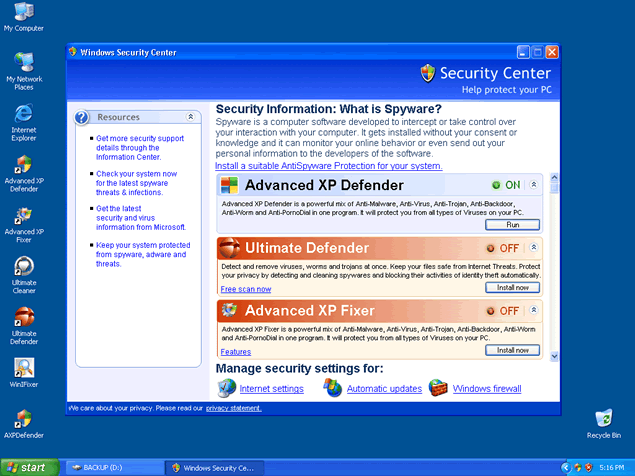This screenshot has width=635, height=476.
Task: Switch to BACKUP (D:) taskbar window
Action: pyautogui.click(x=109, y=467)
